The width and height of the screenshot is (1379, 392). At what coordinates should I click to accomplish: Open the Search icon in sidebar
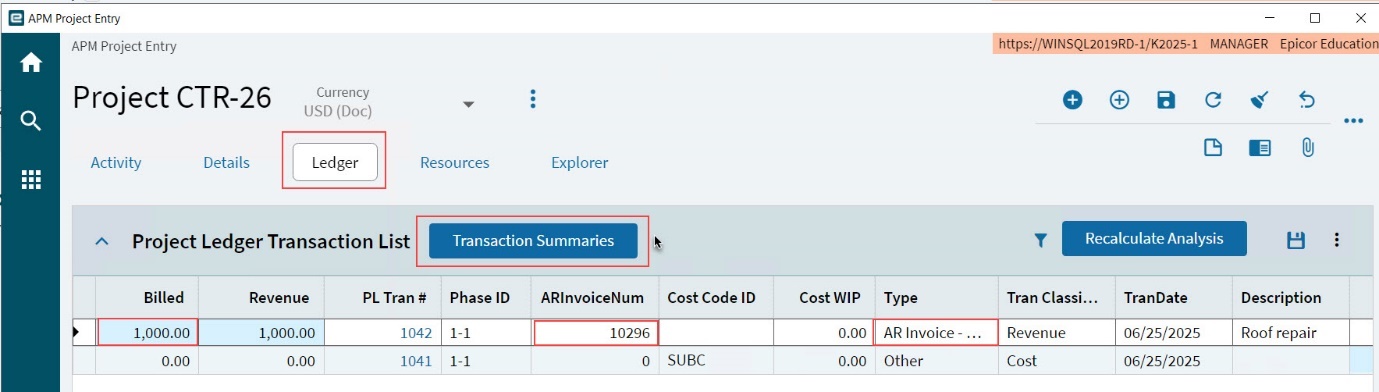pyautogui.click(x=31, y=121)
